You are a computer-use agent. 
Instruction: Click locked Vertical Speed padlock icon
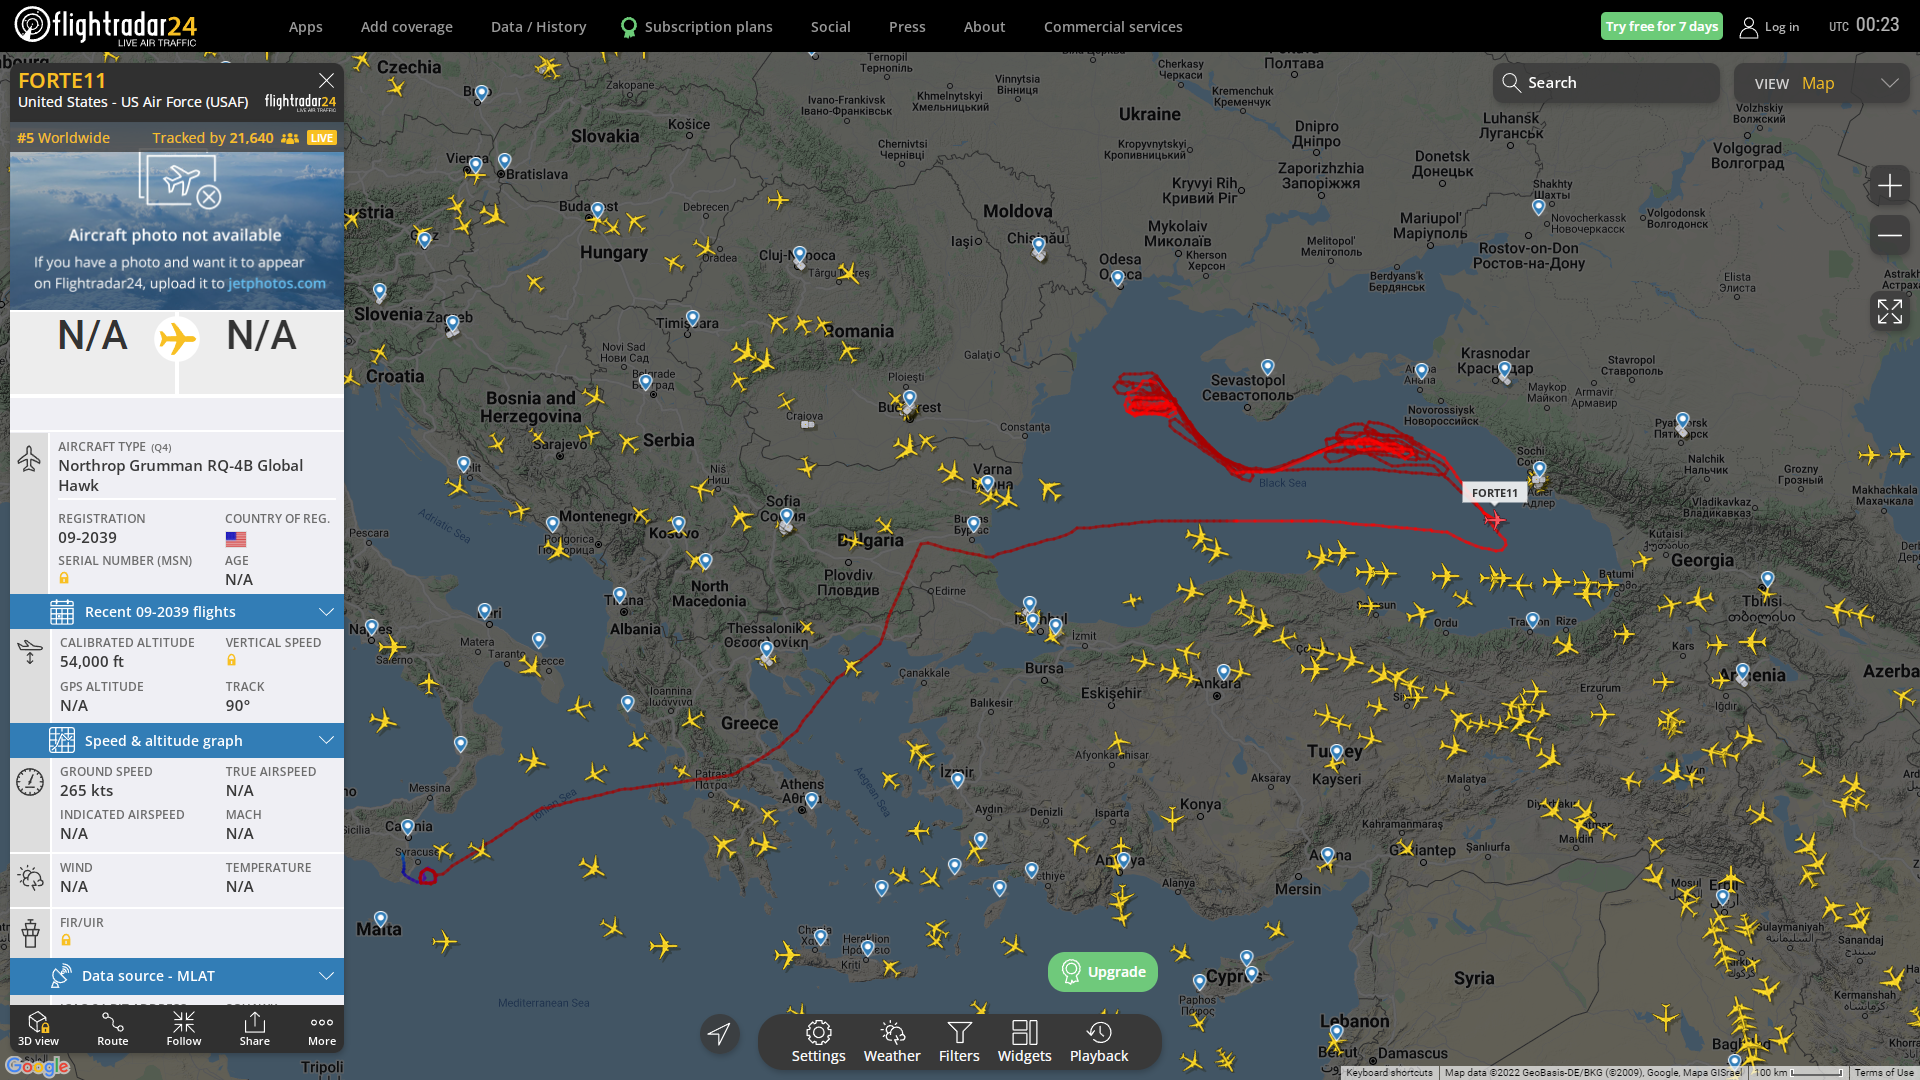pos(231,661)
